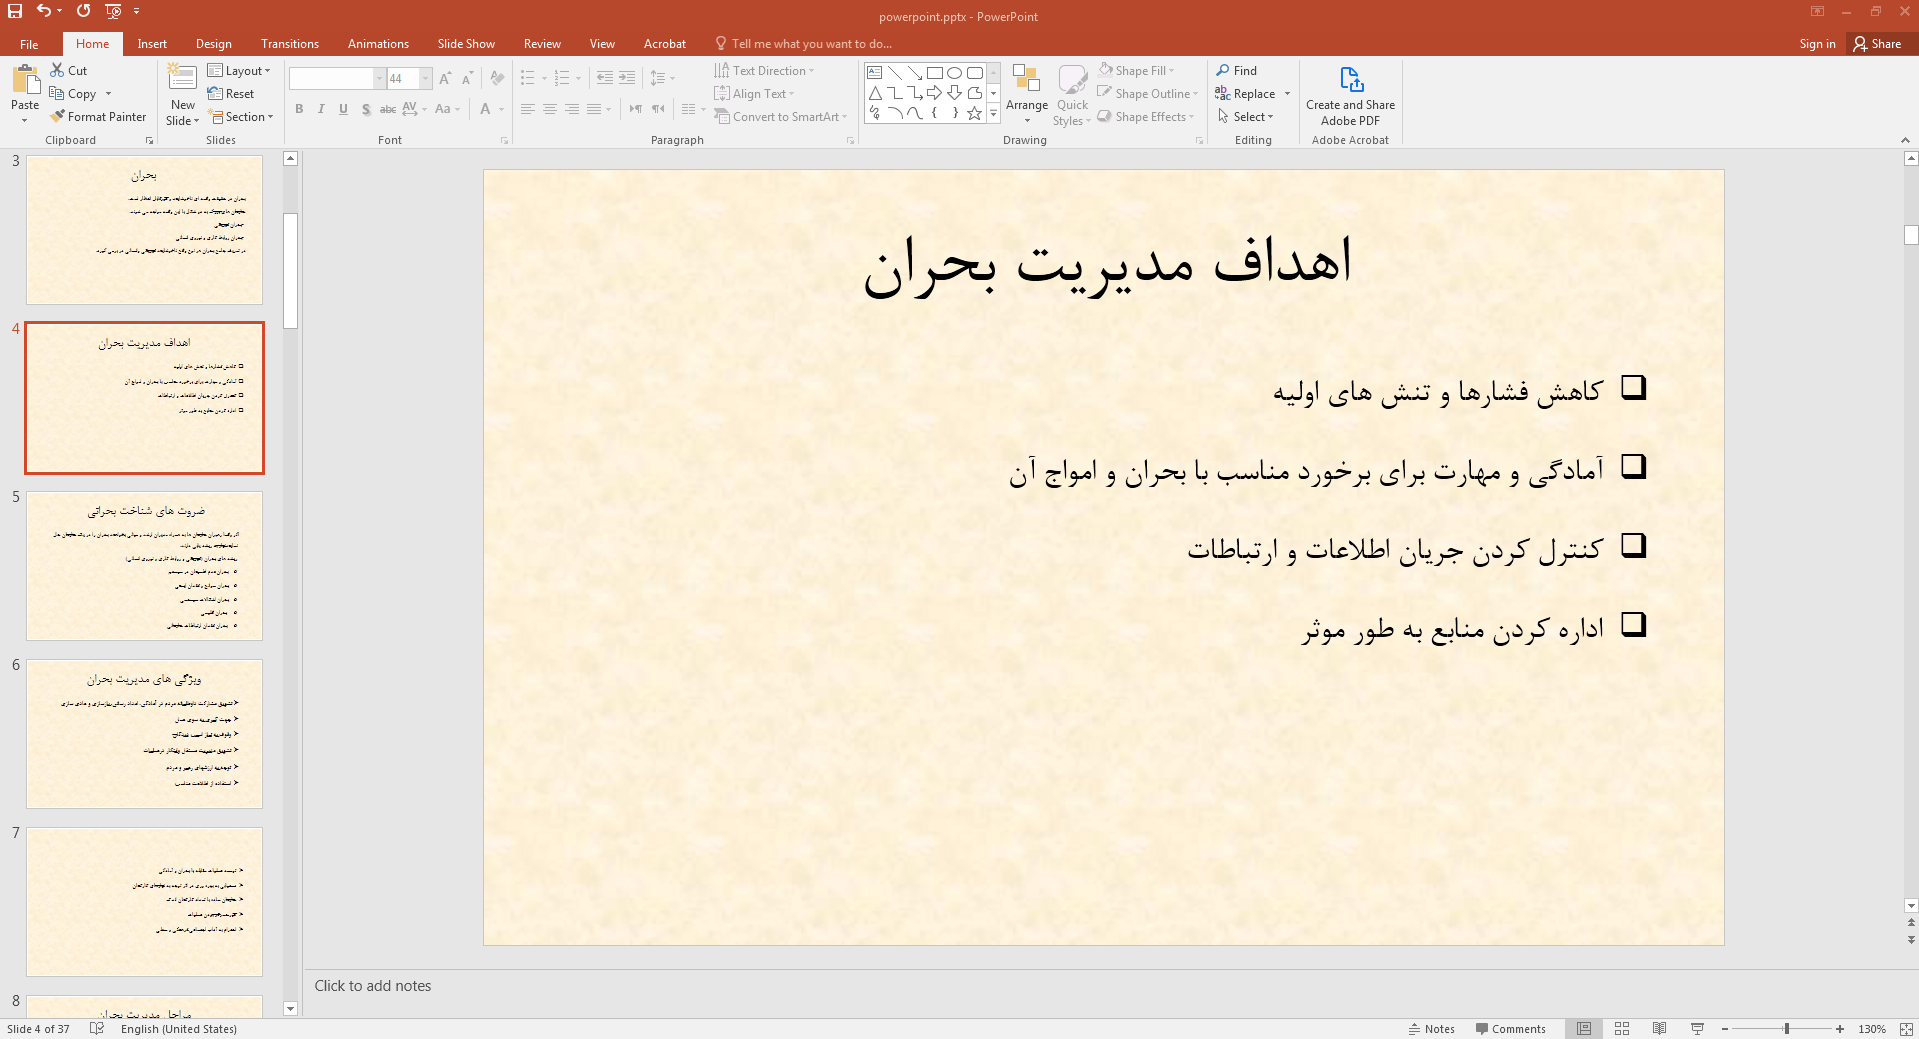The width and height of the screenshot is (1919, 1039).
Task: Switch to Slide Sorter view
Action: point(1622,1028)
